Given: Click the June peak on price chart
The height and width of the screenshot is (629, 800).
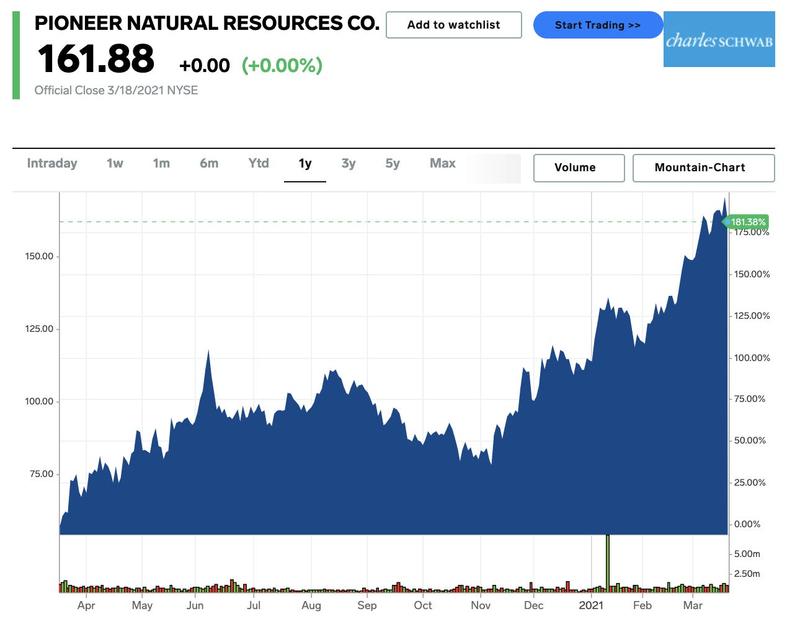Looking at the screenshot, I should [208, 352].
